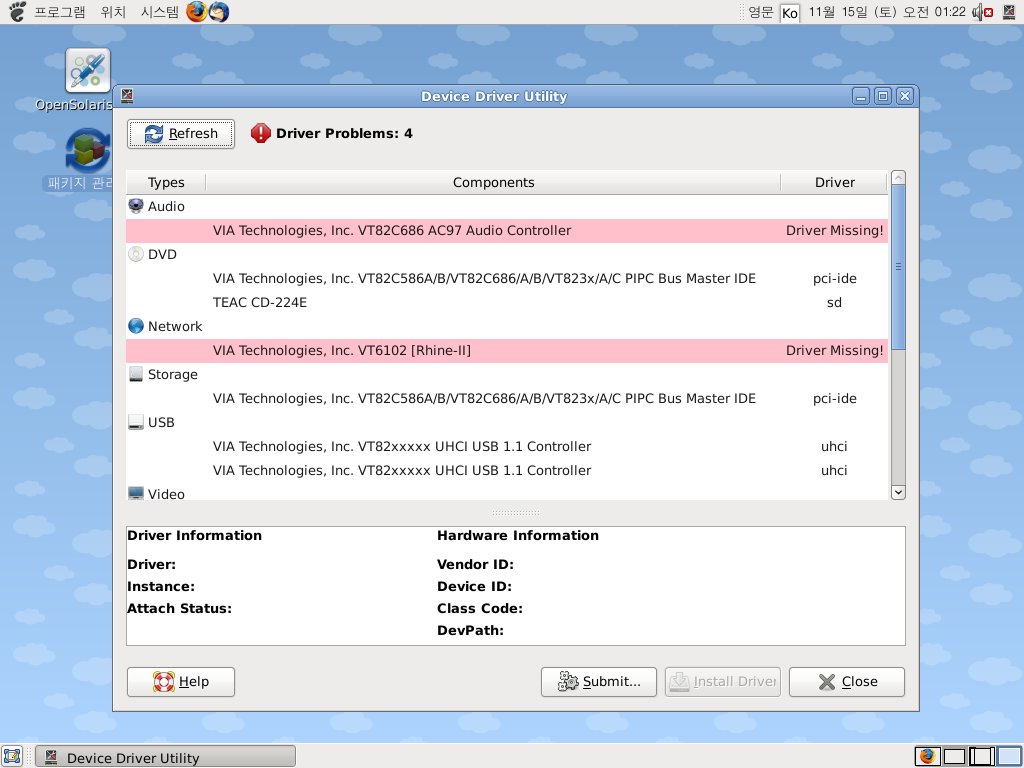Click the Submit... button
This screenshot has height=768, width=1024.
599,682
